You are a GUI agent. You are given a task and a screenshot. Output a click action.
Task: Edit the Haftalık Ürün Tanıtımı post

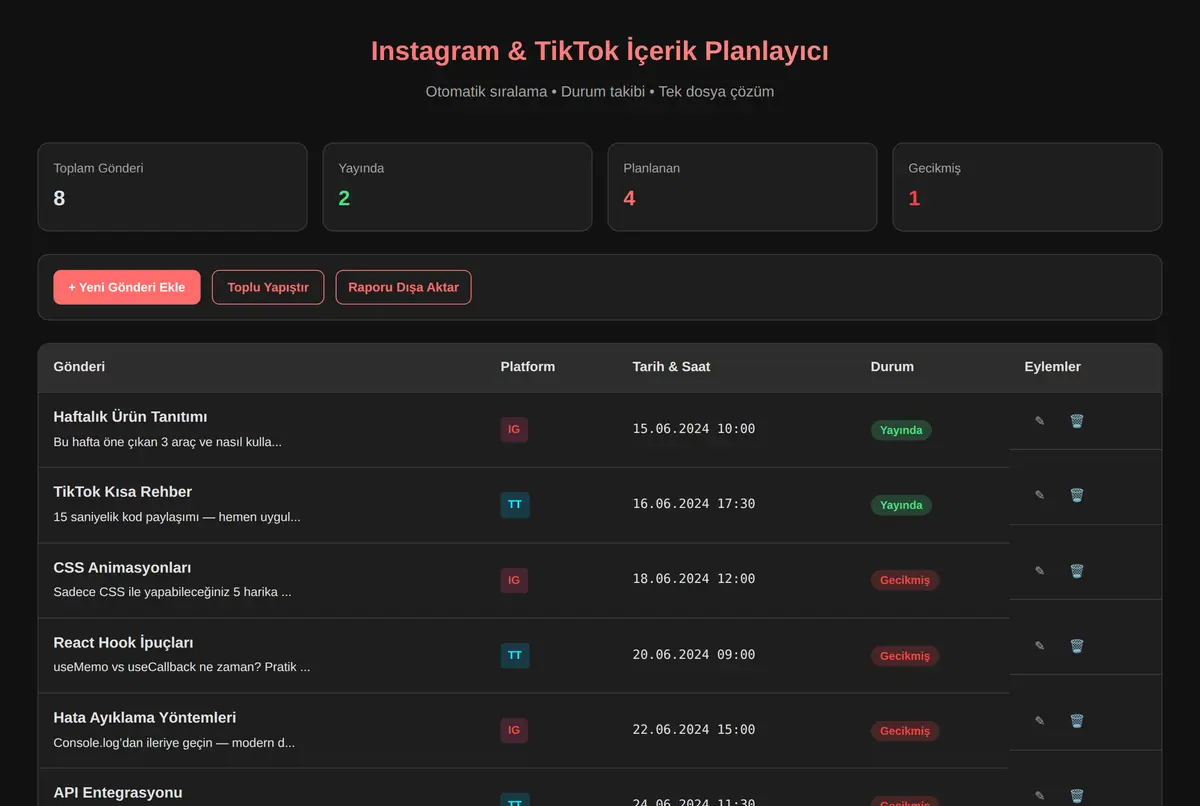click(1040, 421)
